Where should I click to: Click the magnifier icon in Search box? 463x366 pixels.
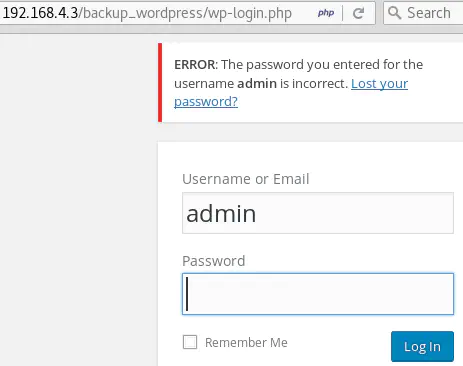(x=394, y=13)
